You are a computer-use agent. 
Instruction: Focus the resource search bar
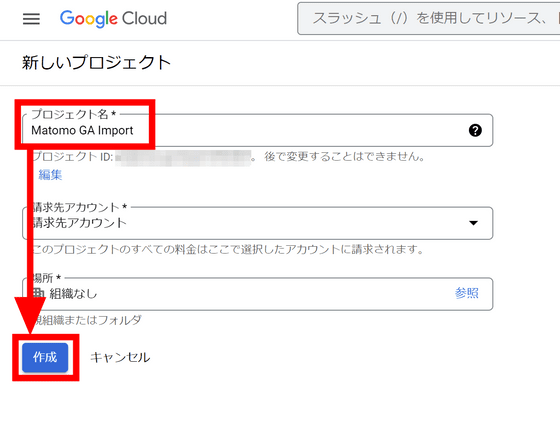pos(429,19)
